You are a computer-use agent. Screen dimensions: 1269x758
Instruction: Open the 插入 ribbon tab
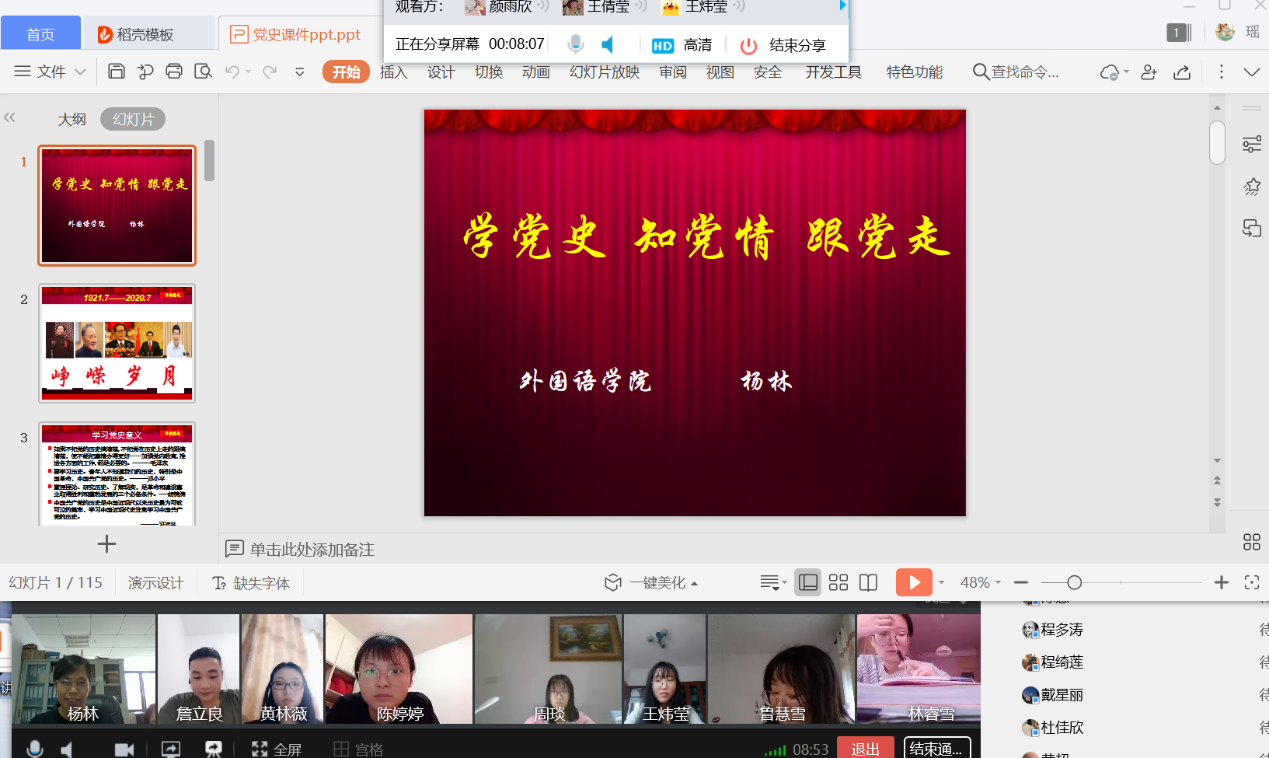394,71
